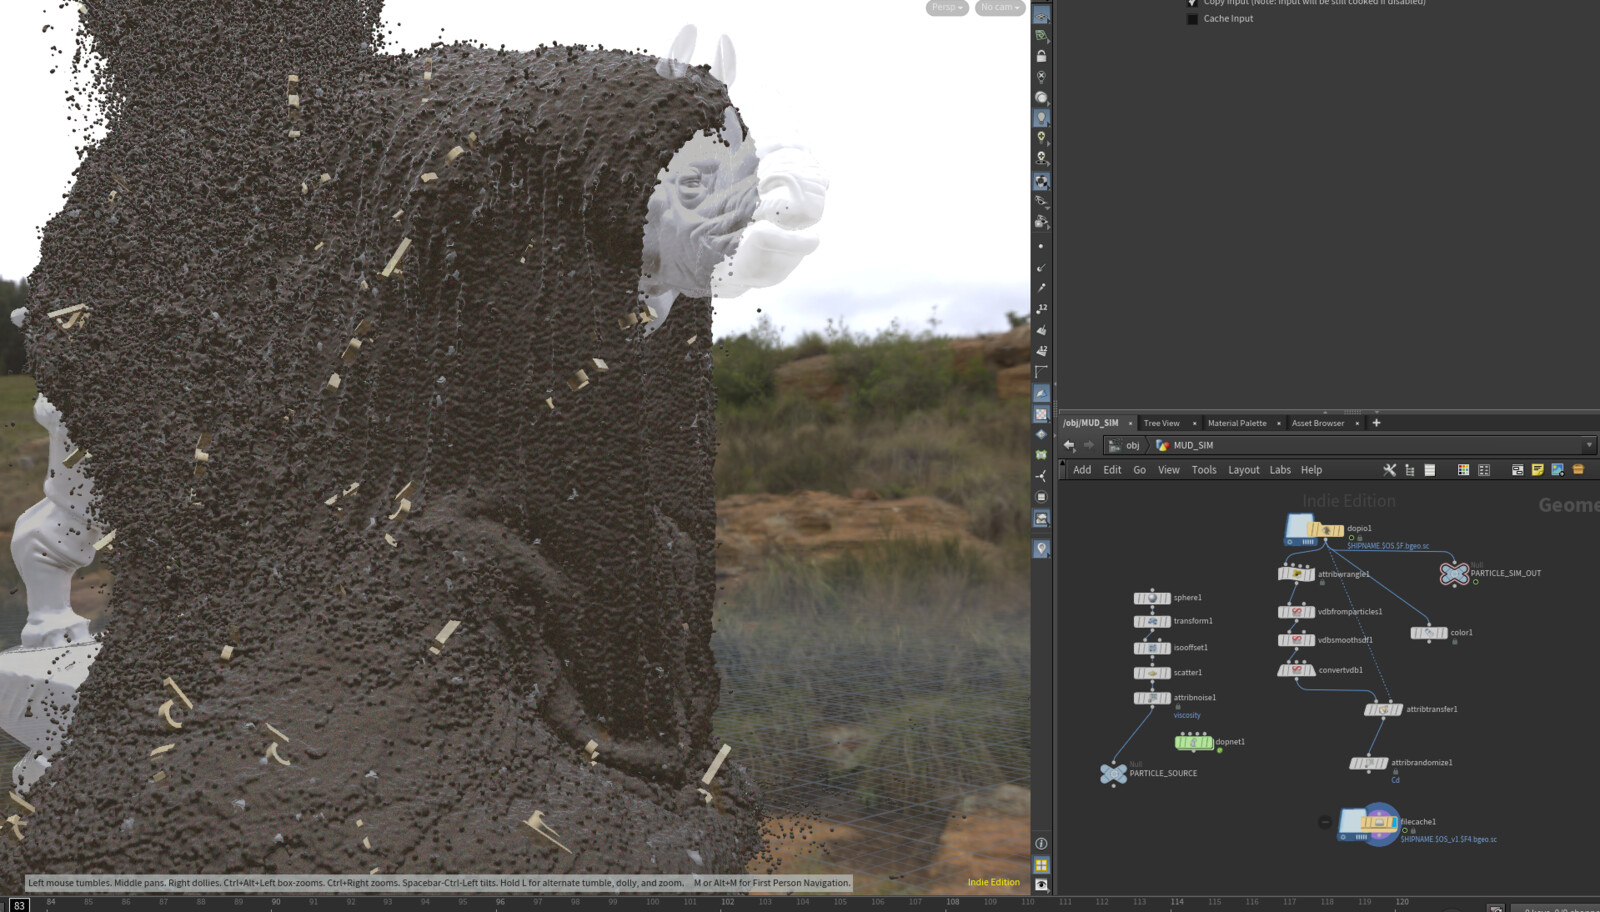This screenshot has width=1600, height=912.
Task: Select the PARTICLE_SIM_OUT null node
Action: coord(1454,574)
